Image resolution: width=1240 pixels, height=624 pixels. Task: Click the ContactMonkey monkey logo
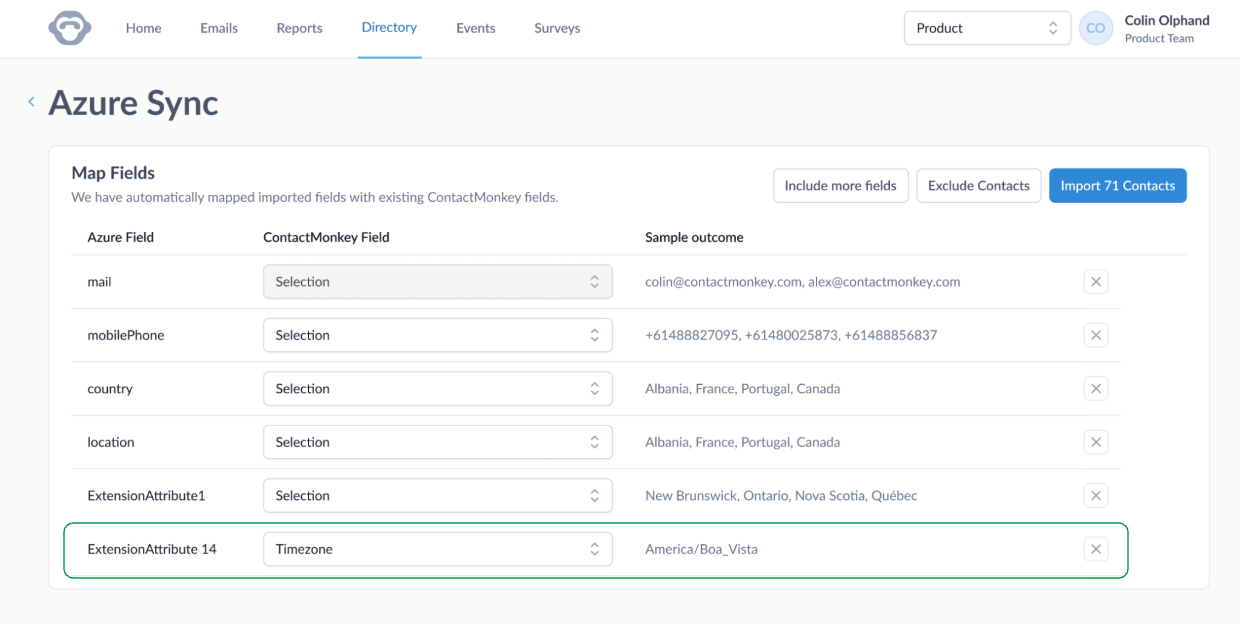click(69, 28)
